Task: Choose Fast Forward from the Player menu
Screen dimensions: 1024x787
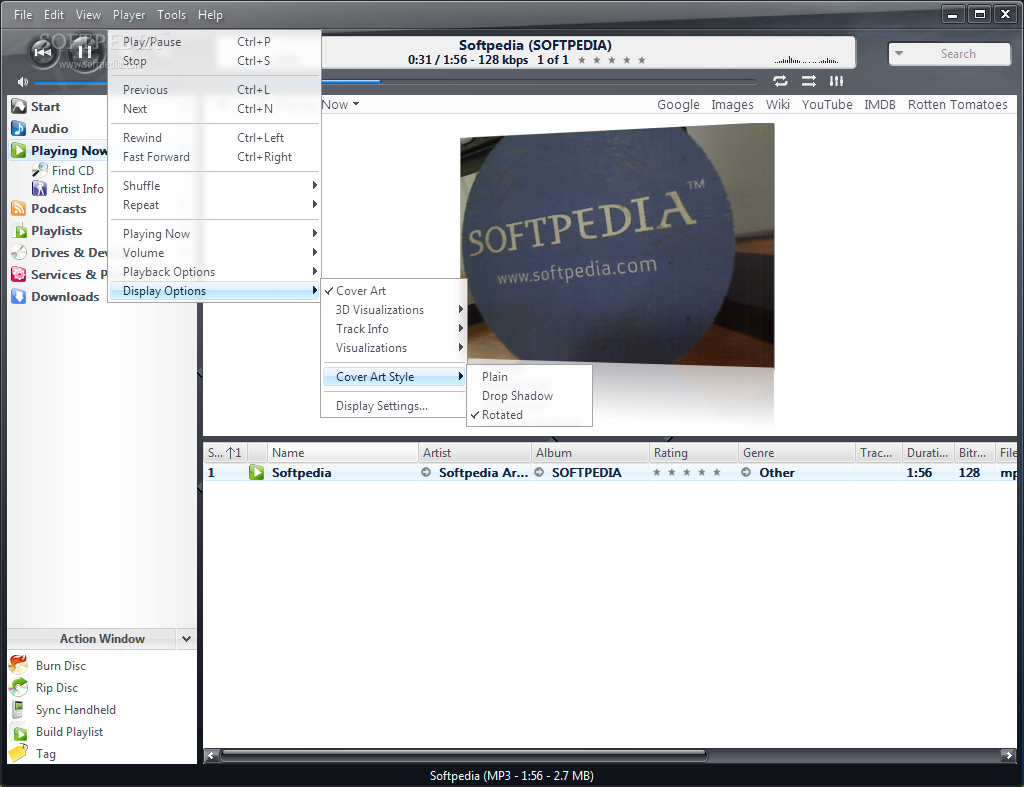Action: (x=214, y=157)
